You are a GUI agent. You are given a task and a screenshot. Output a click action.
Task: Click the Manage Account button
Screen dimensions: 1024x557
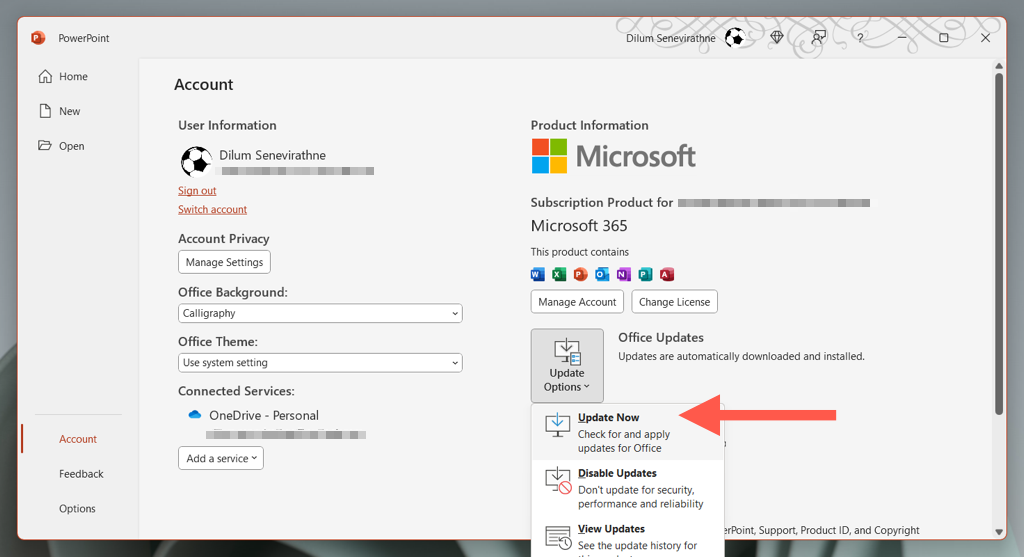point(577,302)
